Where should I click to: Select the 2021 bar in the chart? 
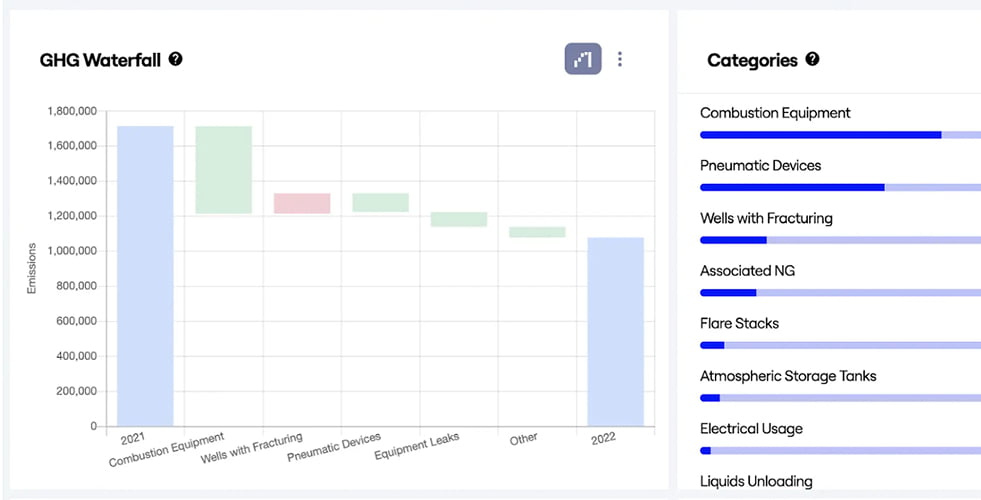click(145, 276)
